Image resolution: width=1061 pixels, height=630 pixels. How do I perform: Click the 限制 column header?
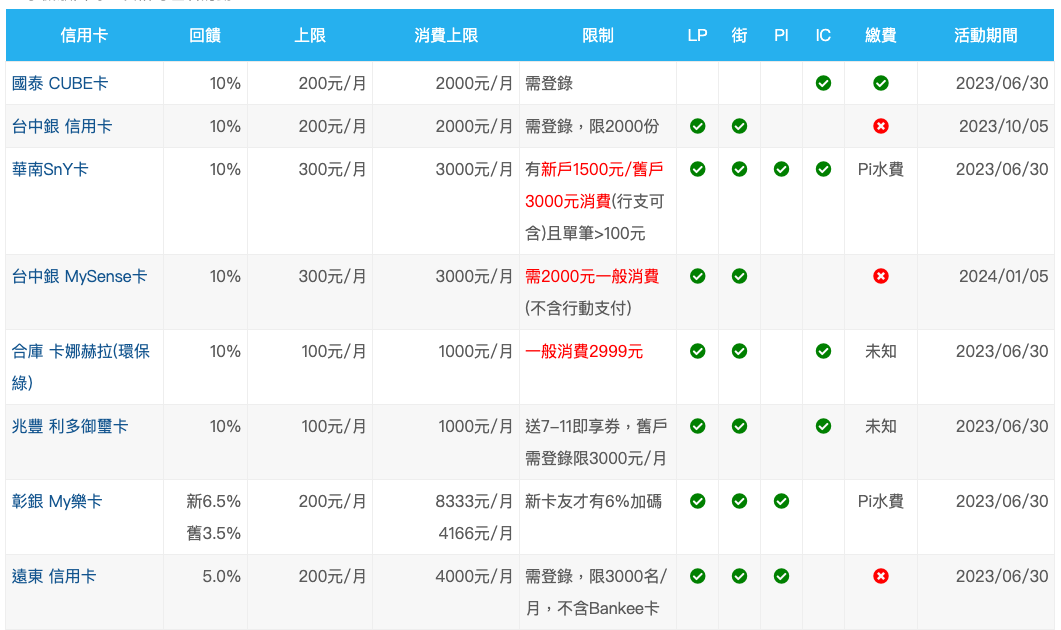tap(597, 35)
